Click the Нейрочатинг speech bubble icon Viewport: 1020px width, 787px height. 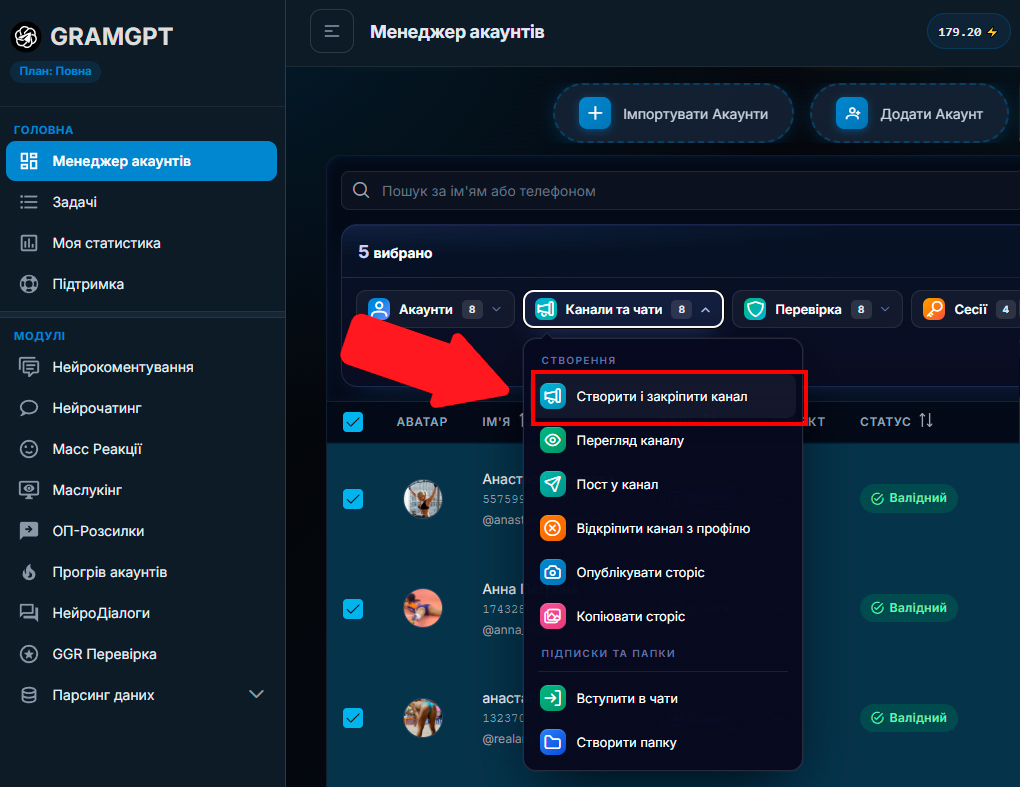[x=29, y=408]
